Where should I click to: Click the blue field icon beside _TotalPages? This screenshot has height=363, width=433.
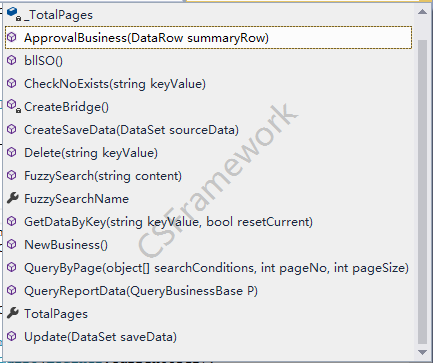[x=14, y=14]
